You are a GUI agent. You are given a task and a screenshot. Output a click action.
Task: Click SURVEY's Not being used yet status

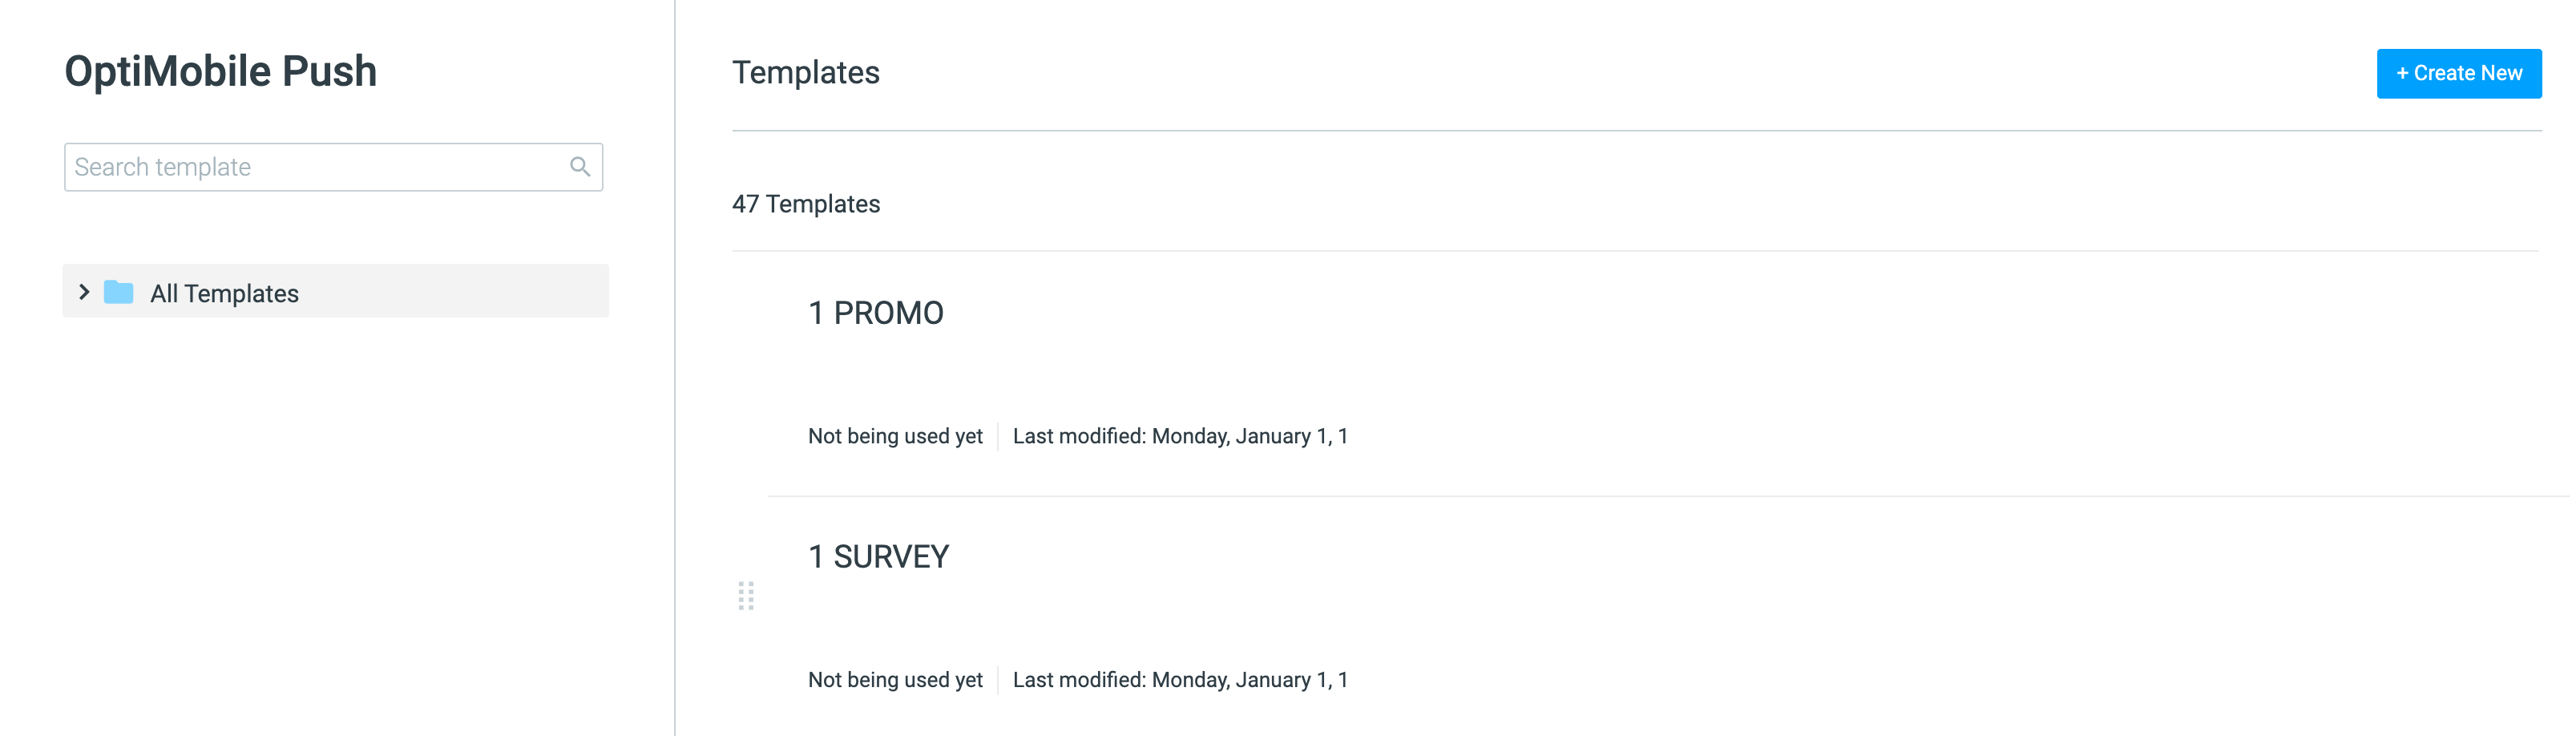coord(895,680)
